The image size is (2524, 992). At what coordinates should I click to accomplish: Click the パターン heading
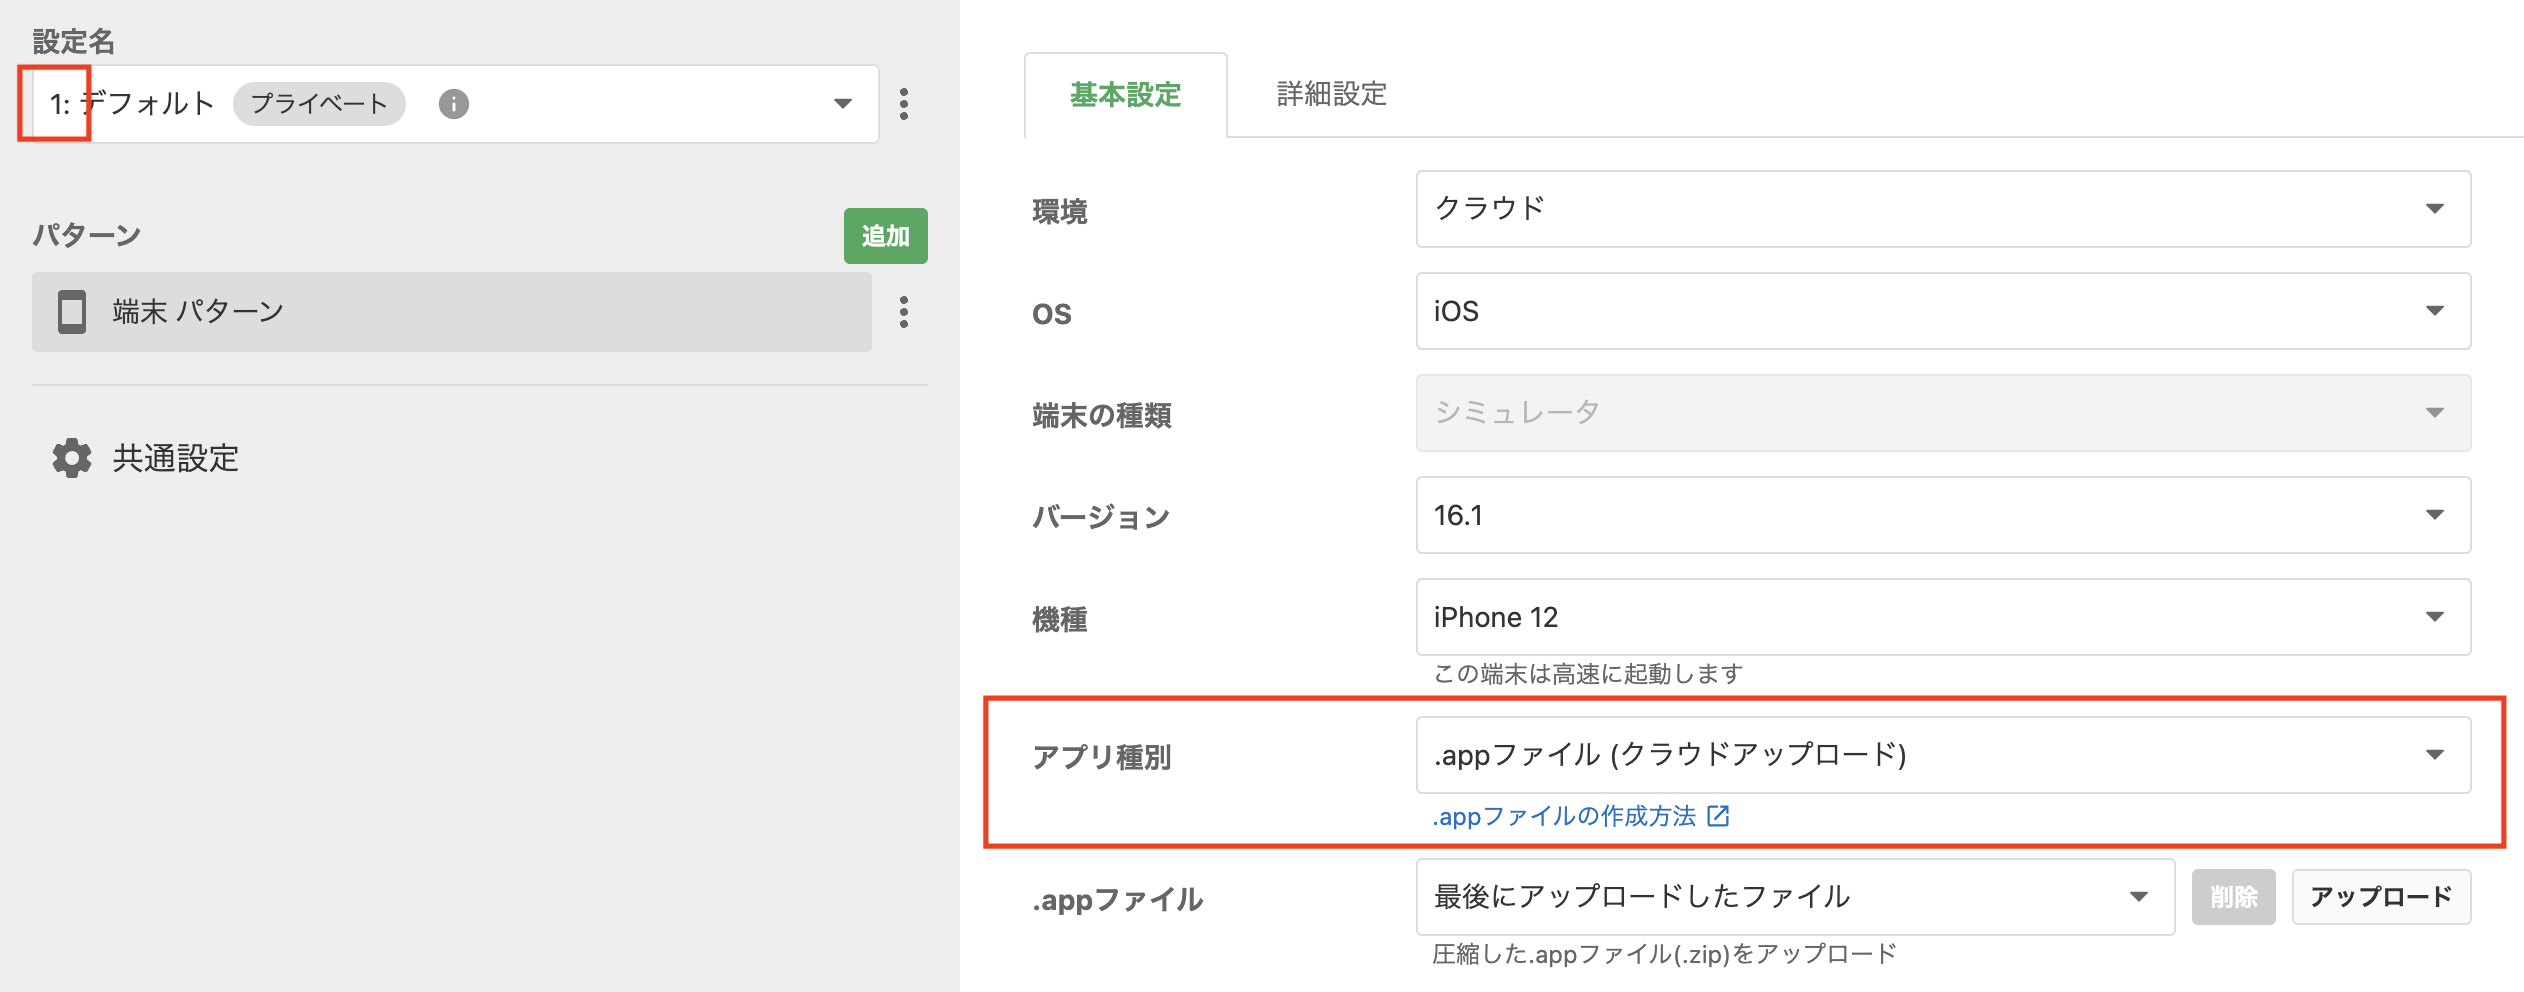point(87,235)
